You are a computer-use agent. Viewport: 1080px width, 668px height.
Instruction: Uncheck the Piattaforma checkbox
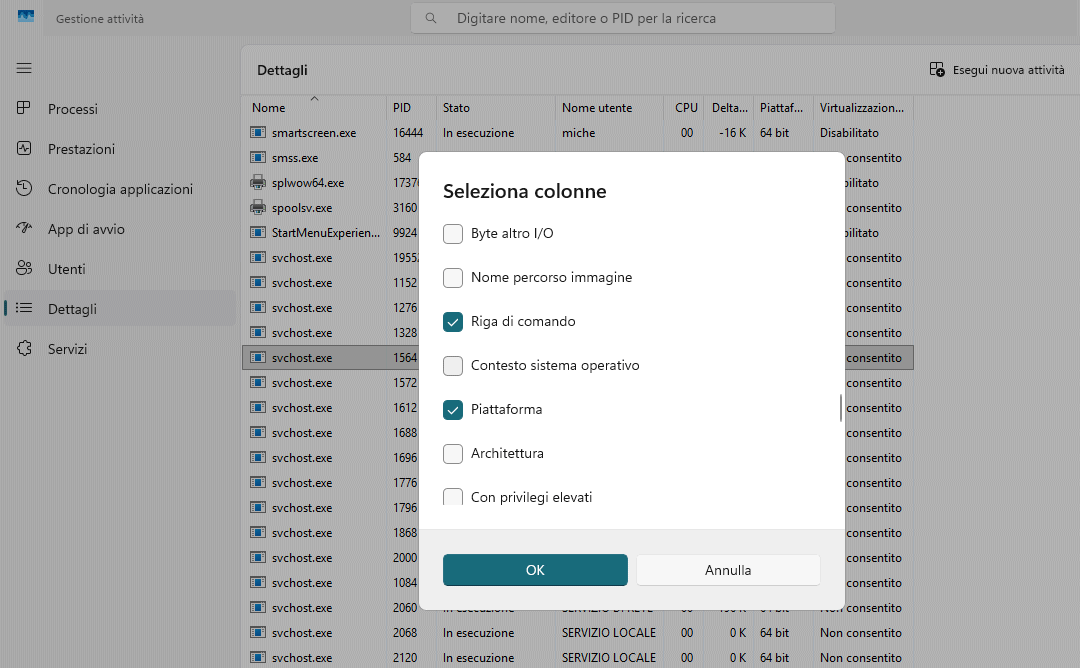pyautogui.click(x=453, y=410)
